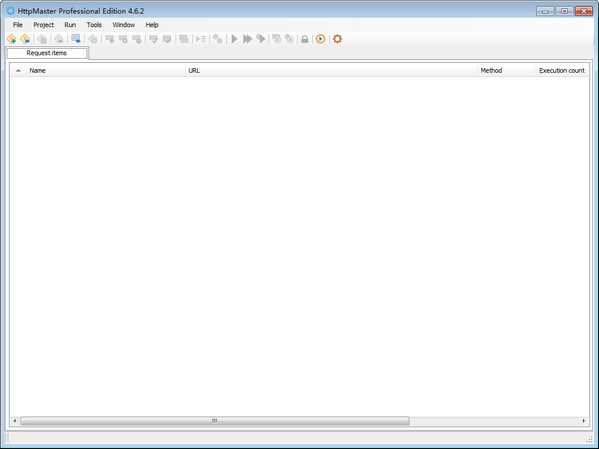Close the HttpMaster window
The height and width of the screenshot is (449, 599).
pos(584,11)
